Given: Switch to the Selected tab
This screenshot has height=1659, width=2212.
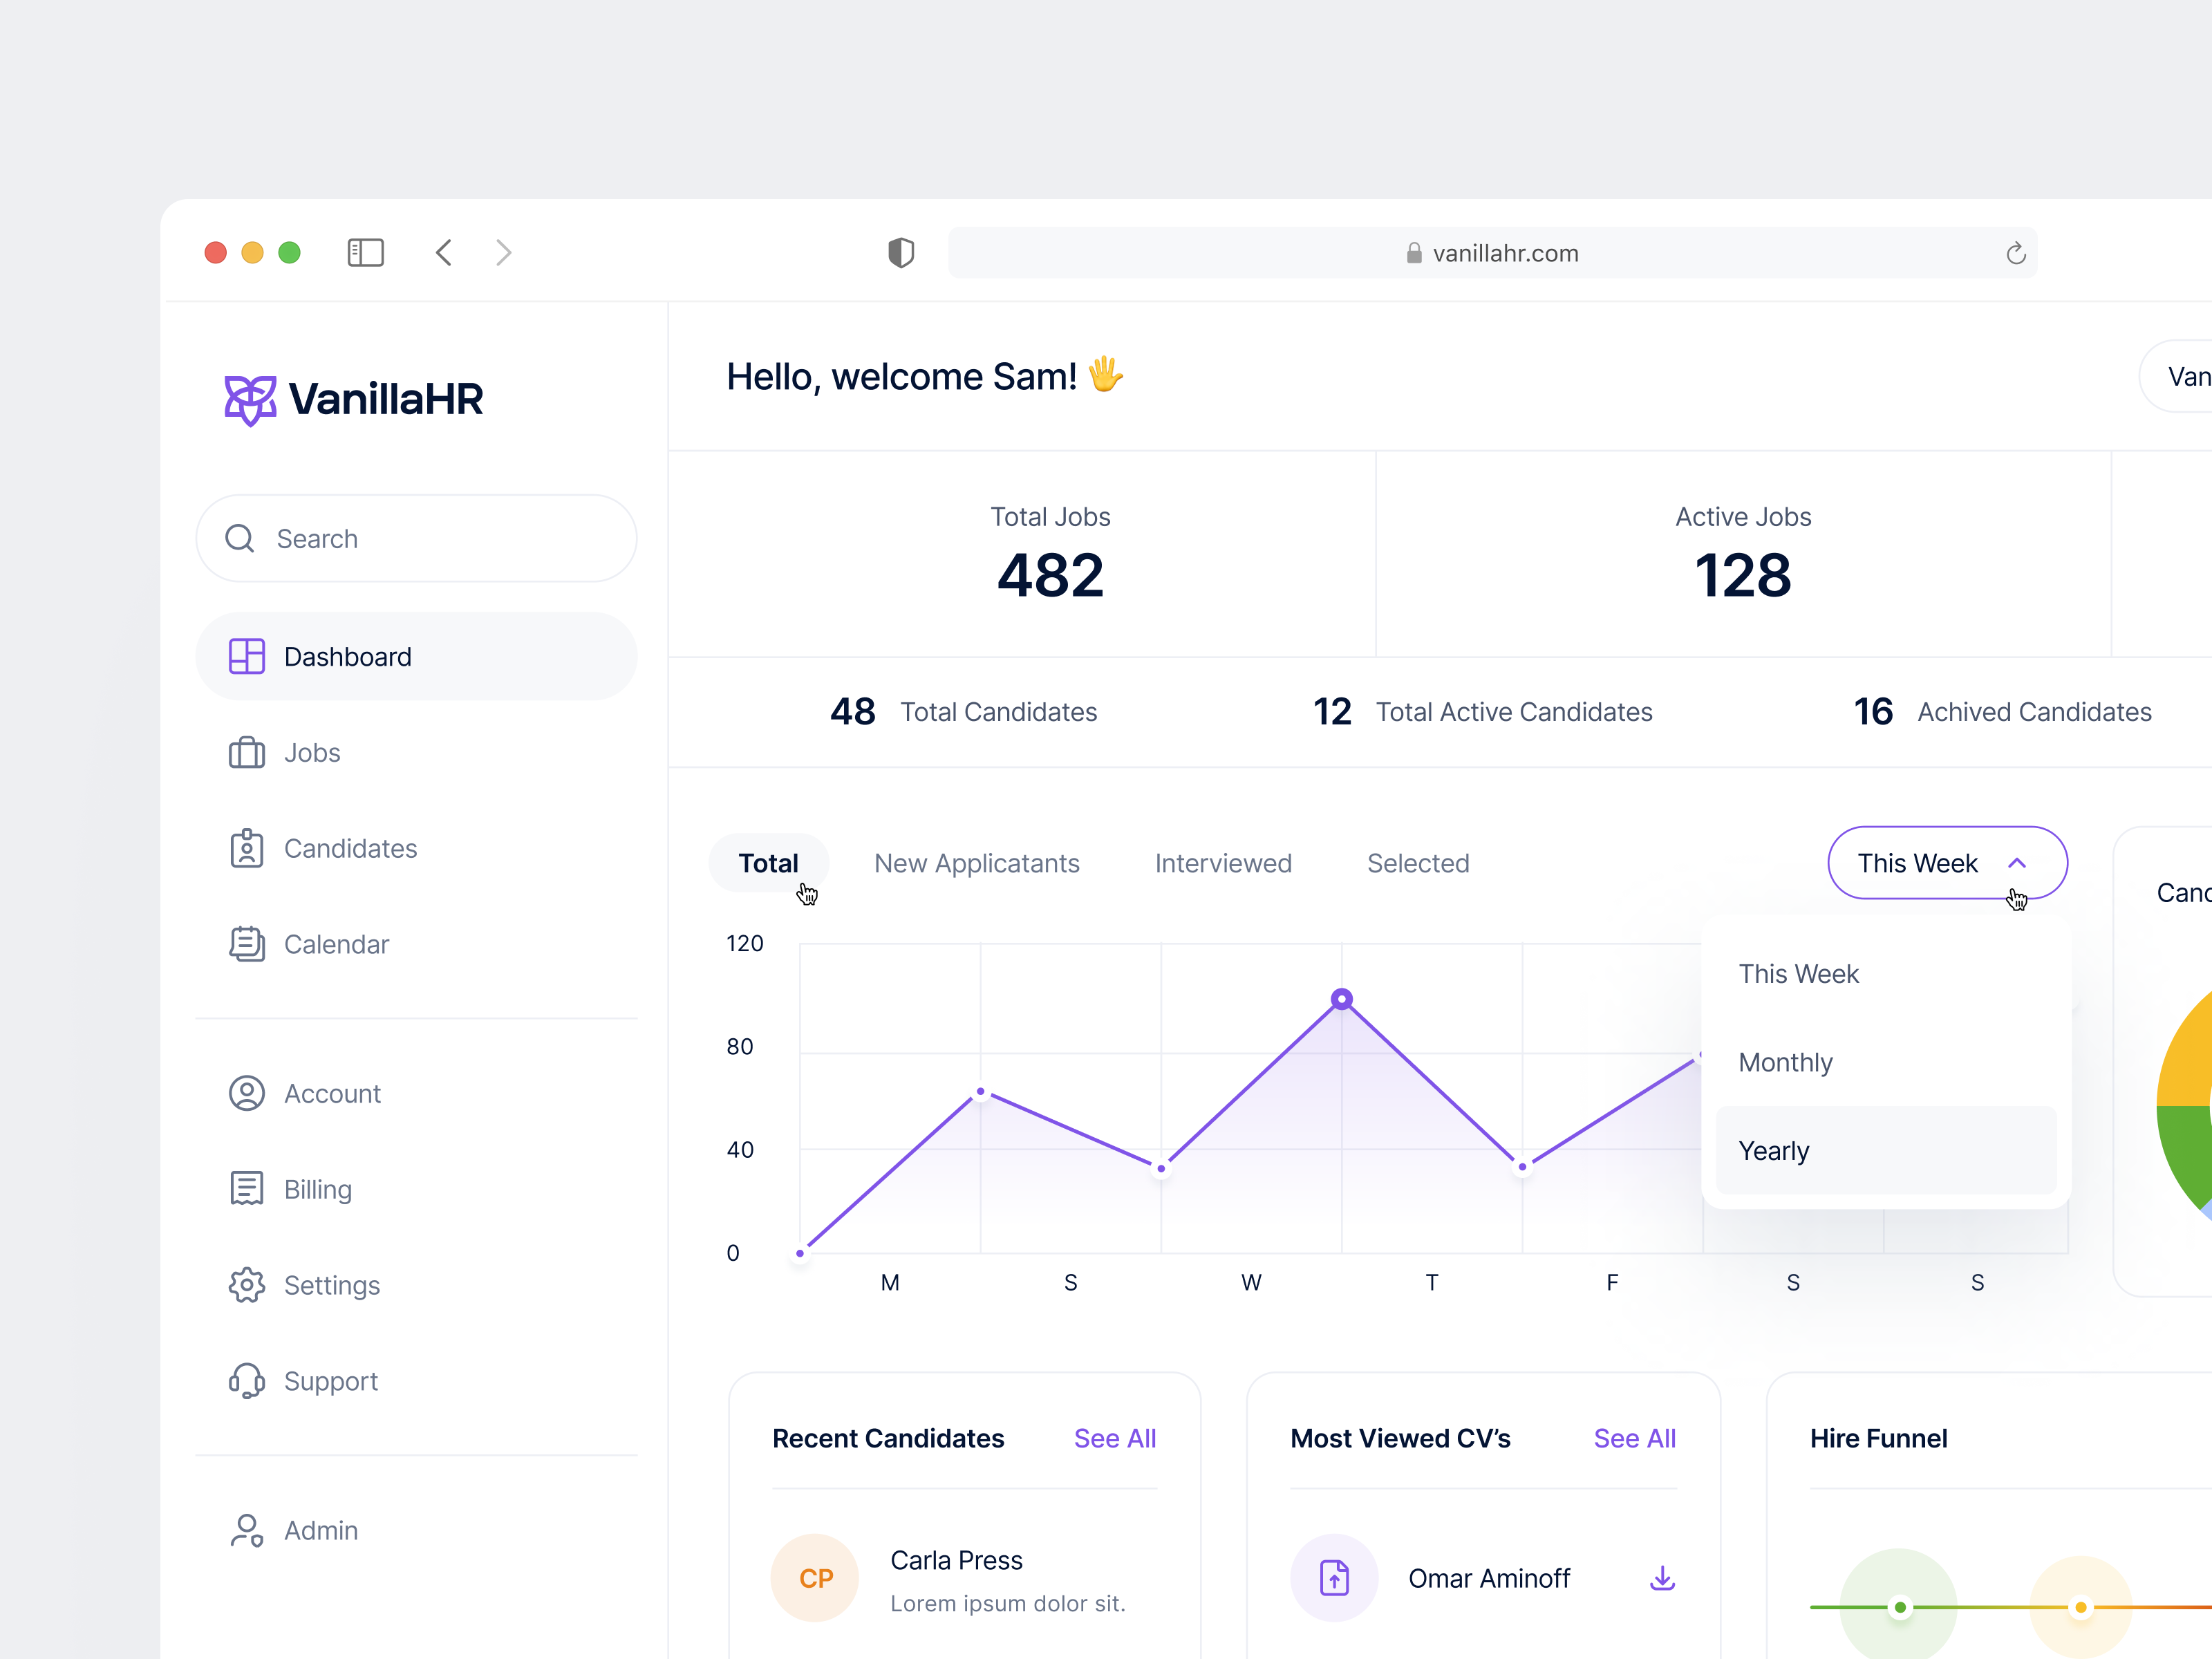Looking at the screenshot, I should pyautogui.click(x=1418, y=863).
